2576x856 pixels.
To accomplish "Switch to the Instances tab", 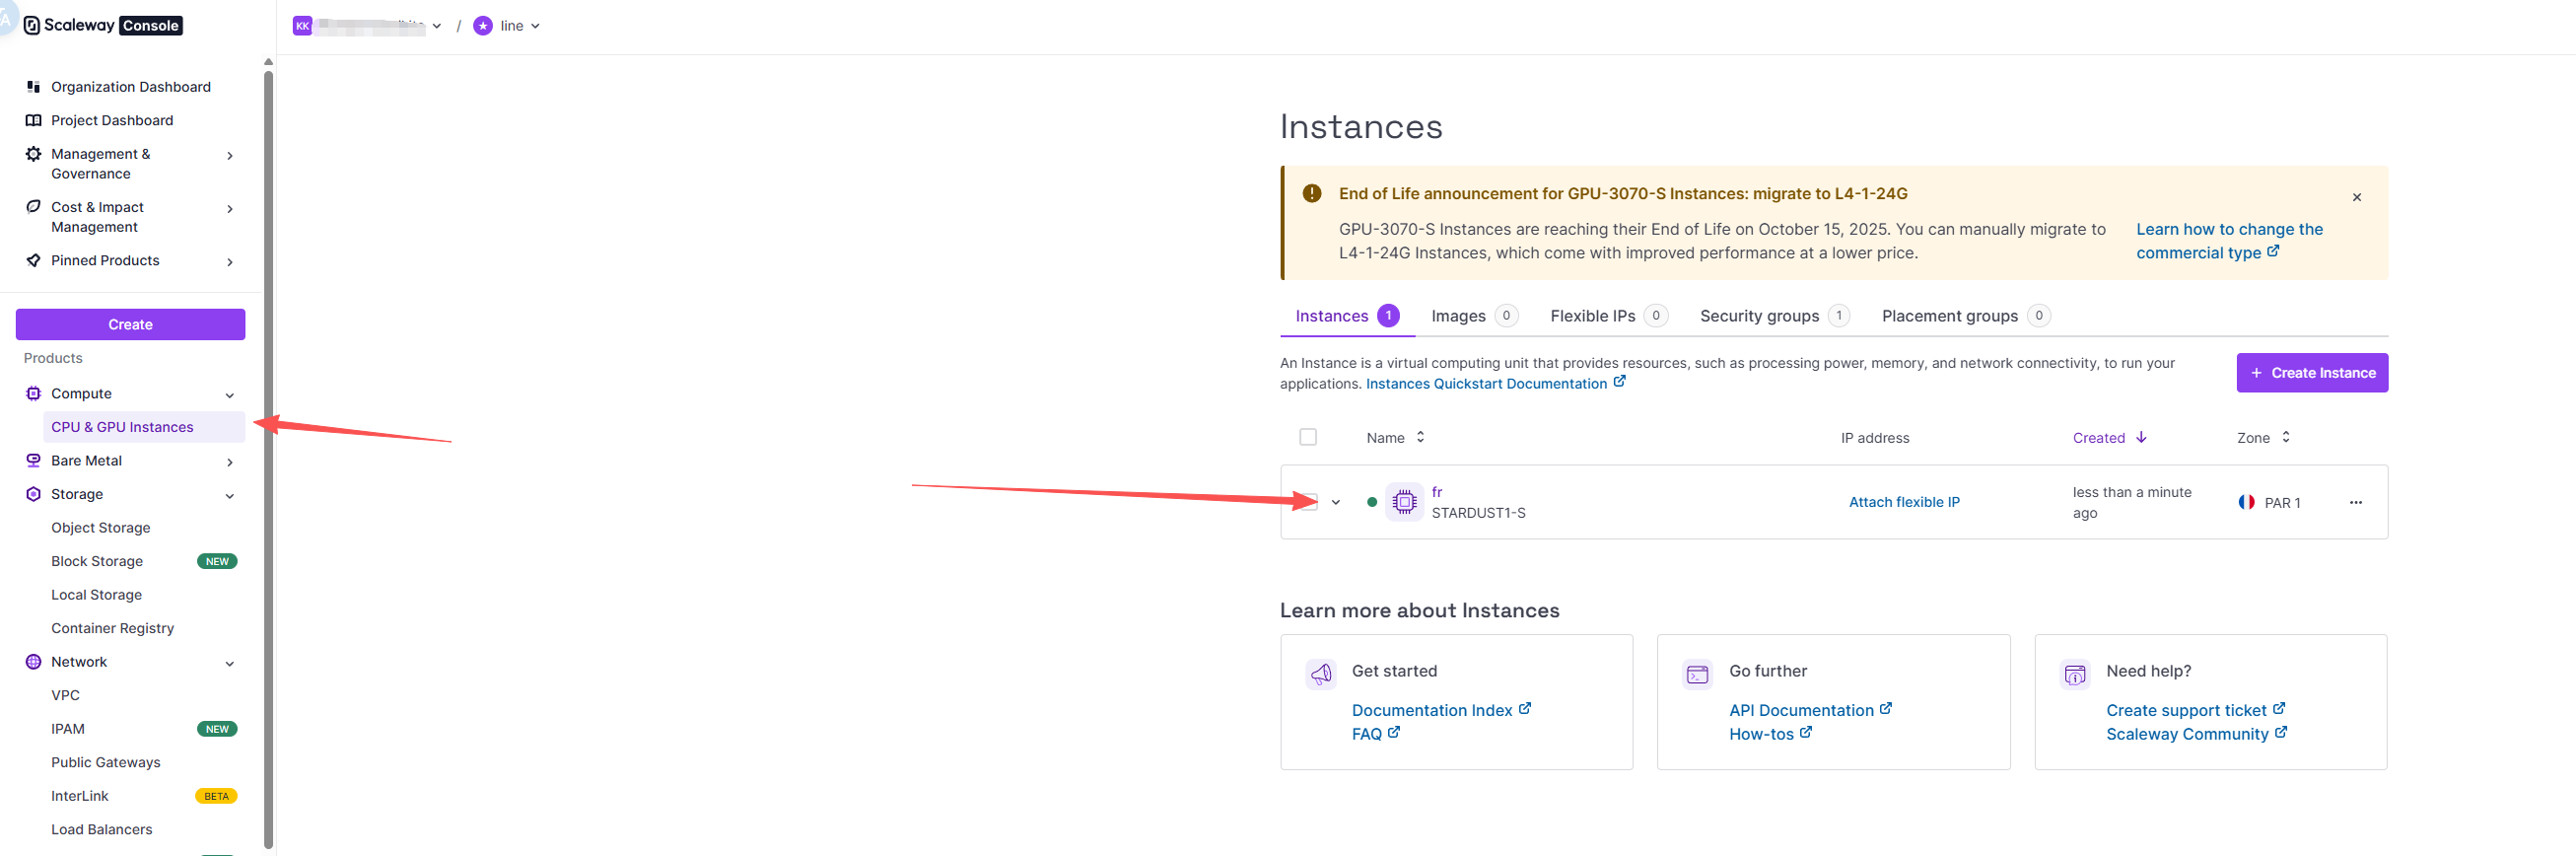I will click(x=1347, y=316).
